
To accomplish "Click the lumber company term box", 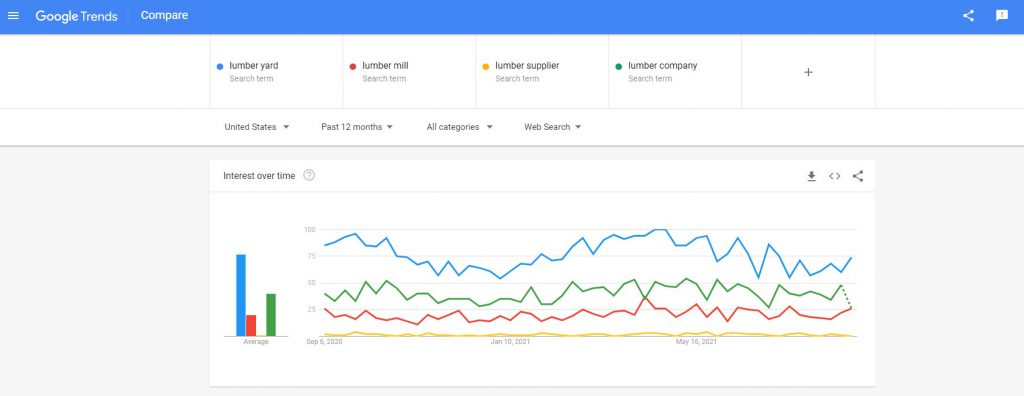I will [x=675, y=72].
